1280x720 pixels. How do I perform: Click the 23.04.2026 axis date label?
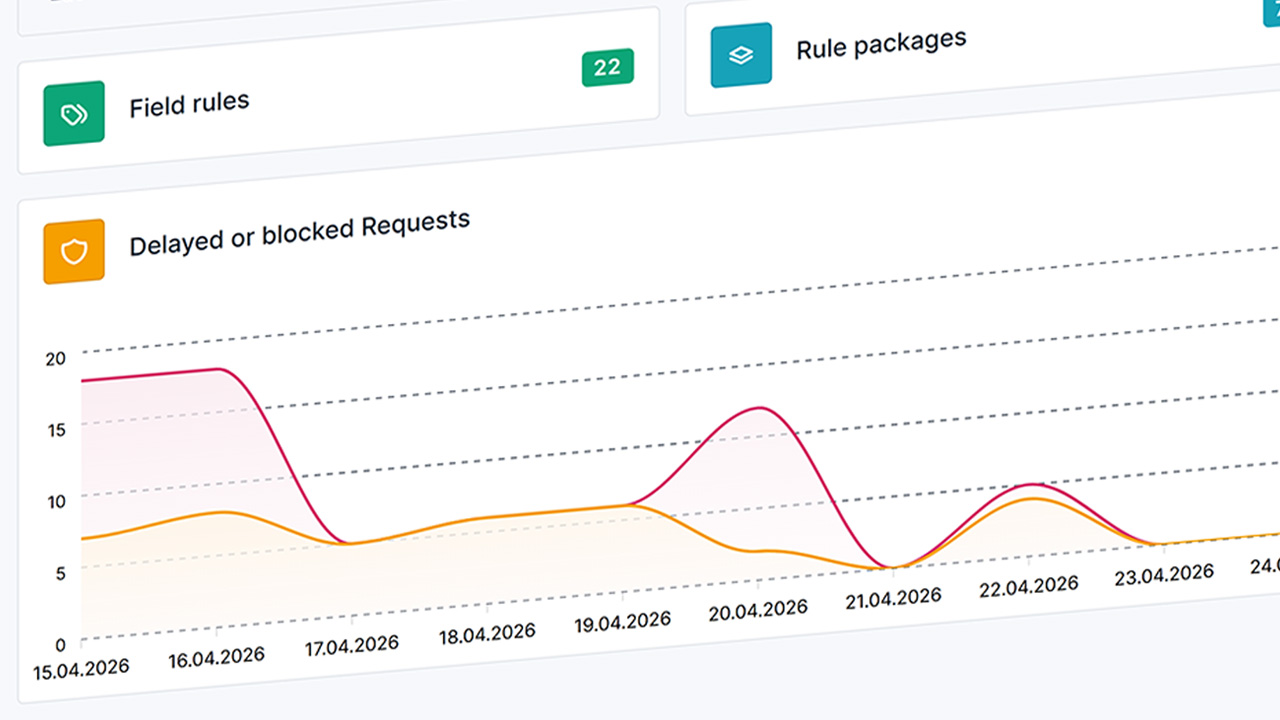(x=1164, y=573)
